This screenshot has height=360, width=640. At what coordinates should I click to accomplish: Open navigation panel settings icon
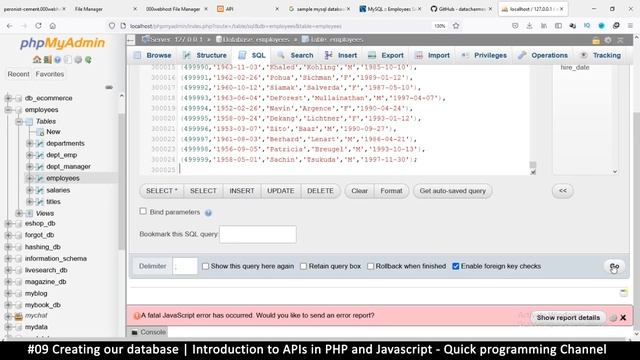[x=78, y=60]
